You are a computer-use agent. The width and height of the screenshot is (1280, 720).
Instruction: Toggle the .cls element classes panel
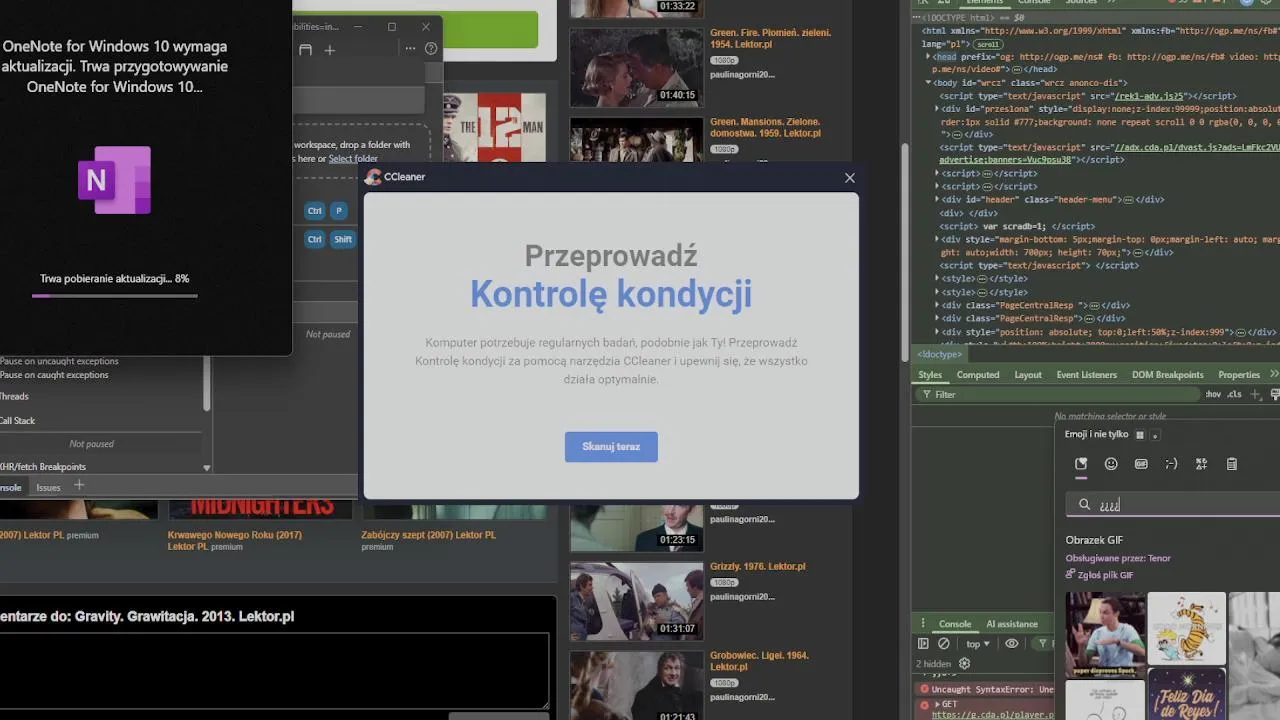click(1234, 394)
